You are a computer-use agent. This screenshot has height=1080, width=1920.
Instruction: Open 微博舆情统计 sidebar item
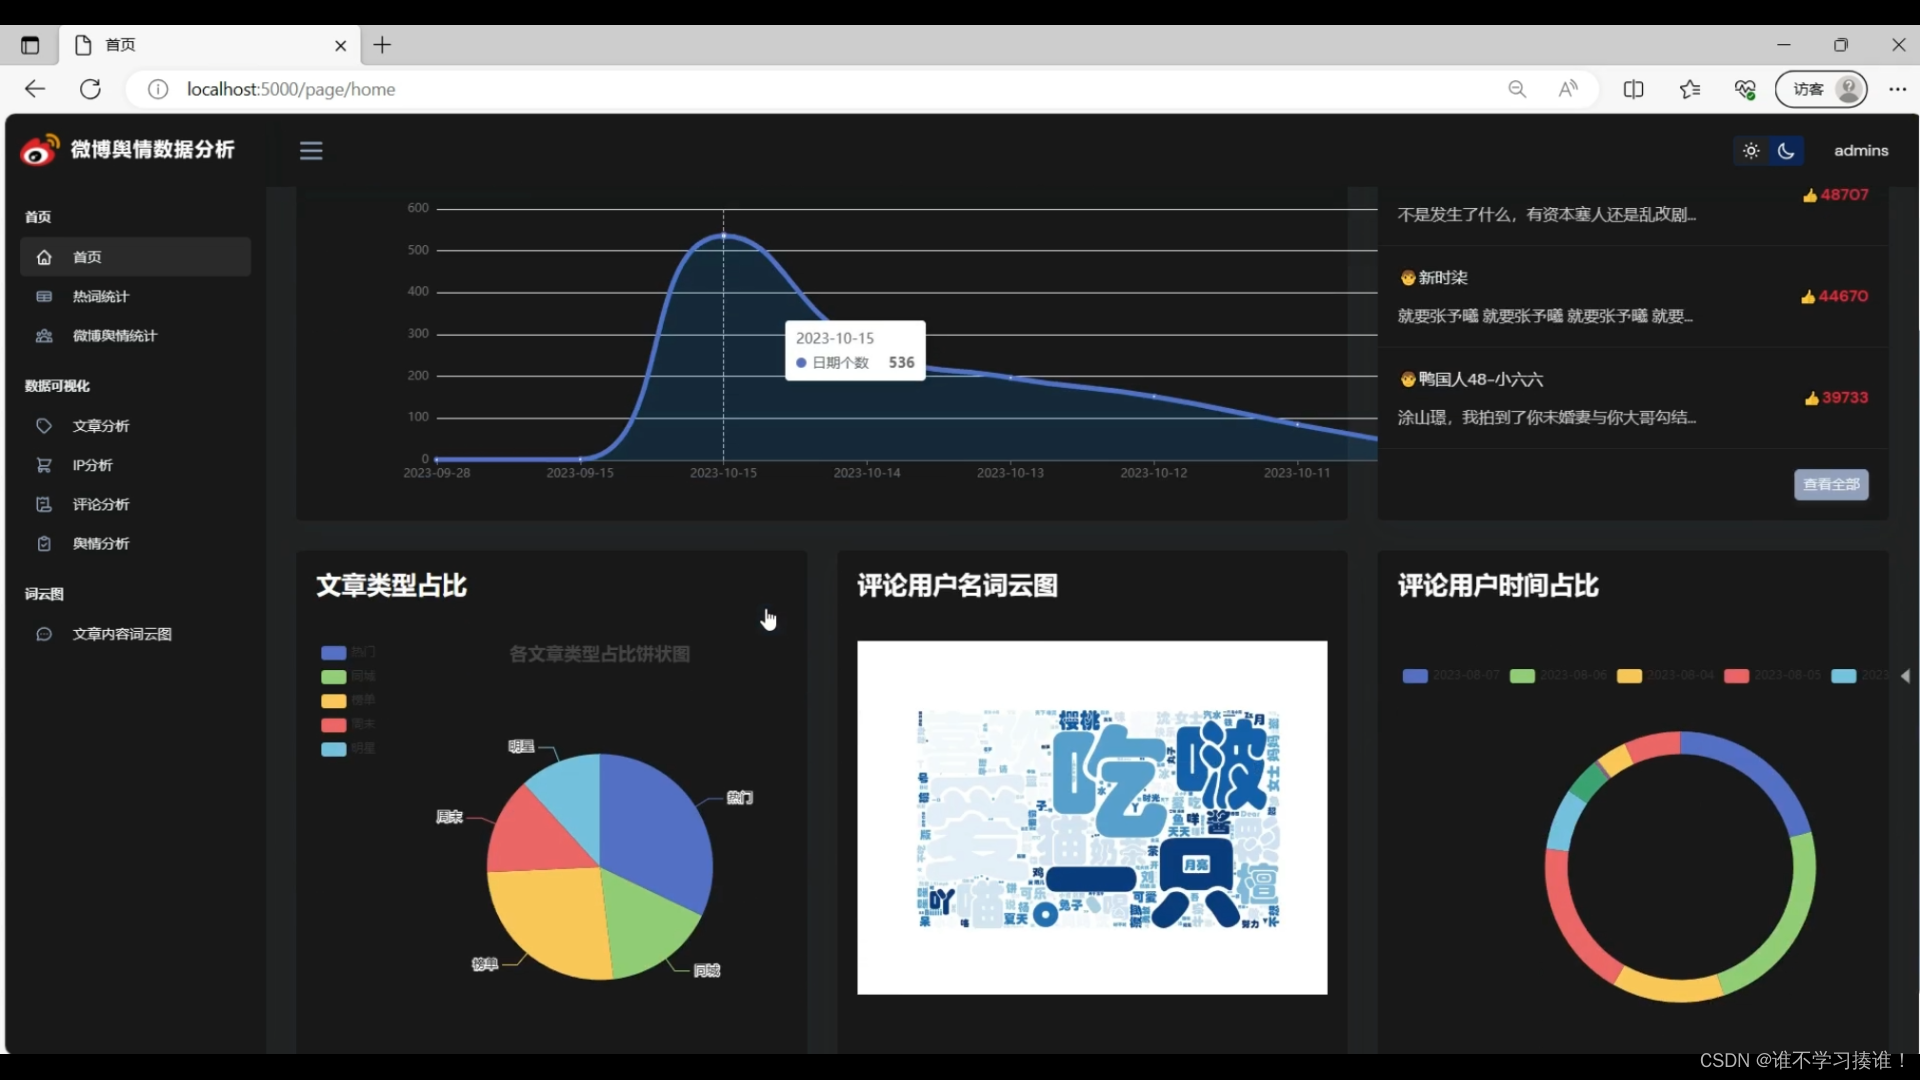[114, 336]
